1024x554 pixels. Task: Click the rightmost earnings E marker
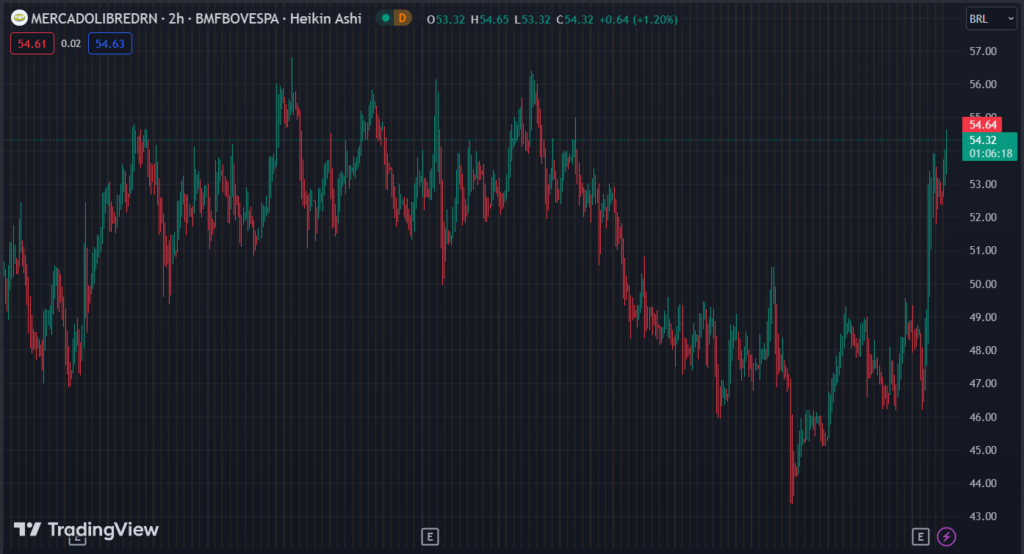(920, 537)
